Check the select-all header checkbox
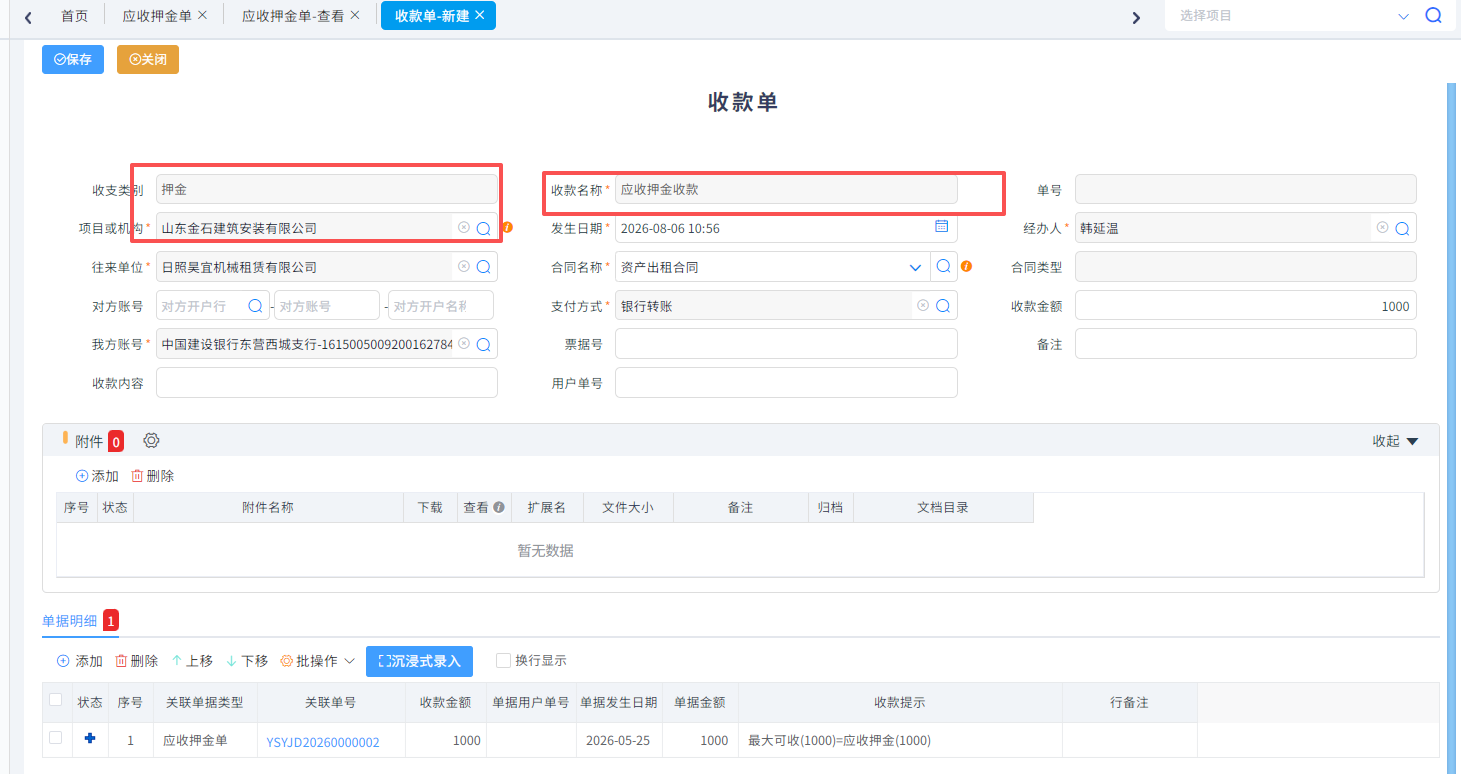Viewport: 1461px width, 774px height. 56,700
